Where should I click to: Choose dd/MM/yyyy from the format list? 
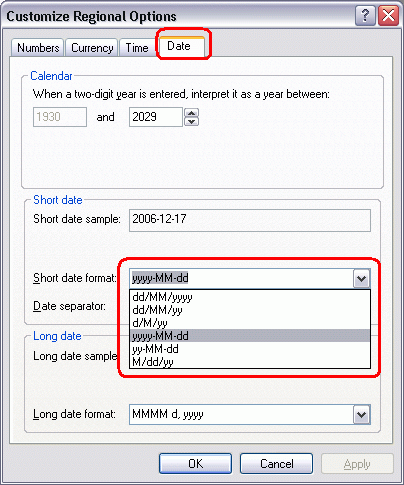(250, 297)
